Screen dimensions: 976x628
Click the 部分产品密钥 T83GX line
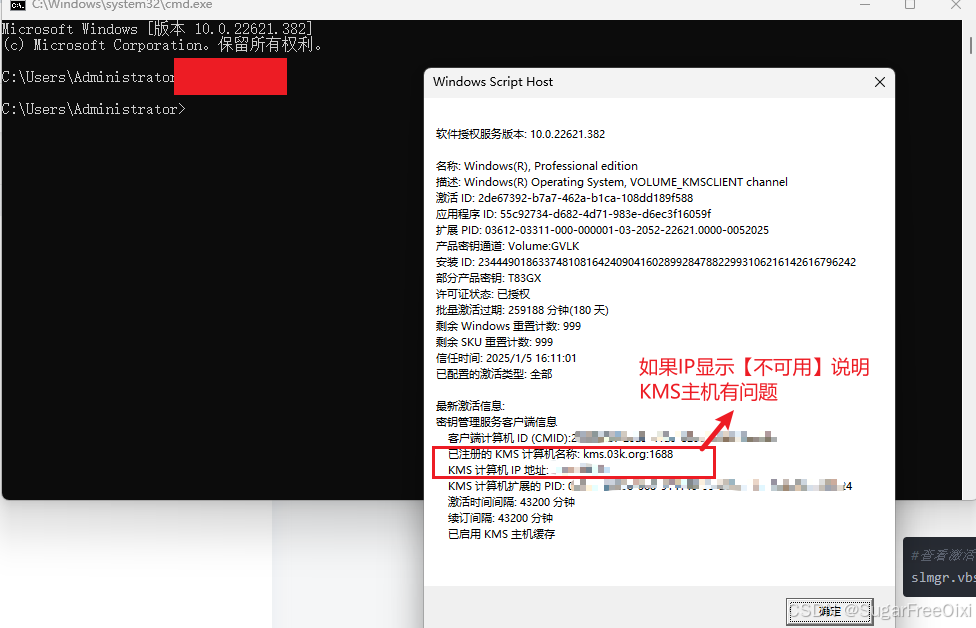[x=489, y=278]
